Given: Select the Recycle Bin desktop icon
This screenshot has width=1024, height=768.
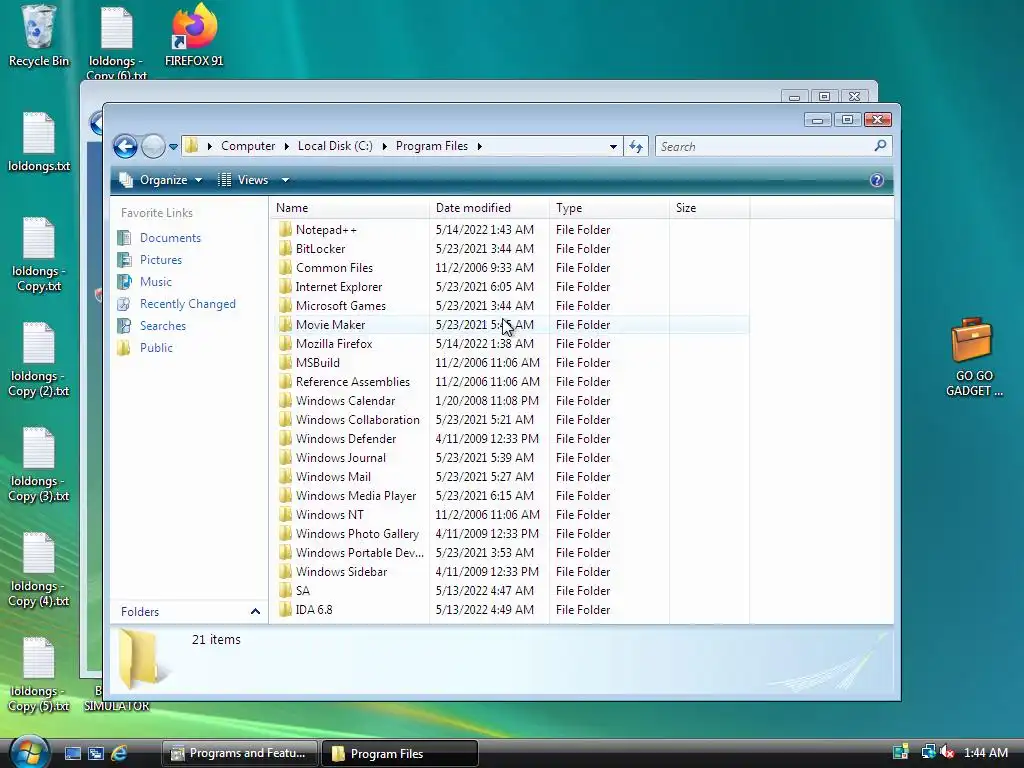Looking at the screenshot, I should [39, 34].
